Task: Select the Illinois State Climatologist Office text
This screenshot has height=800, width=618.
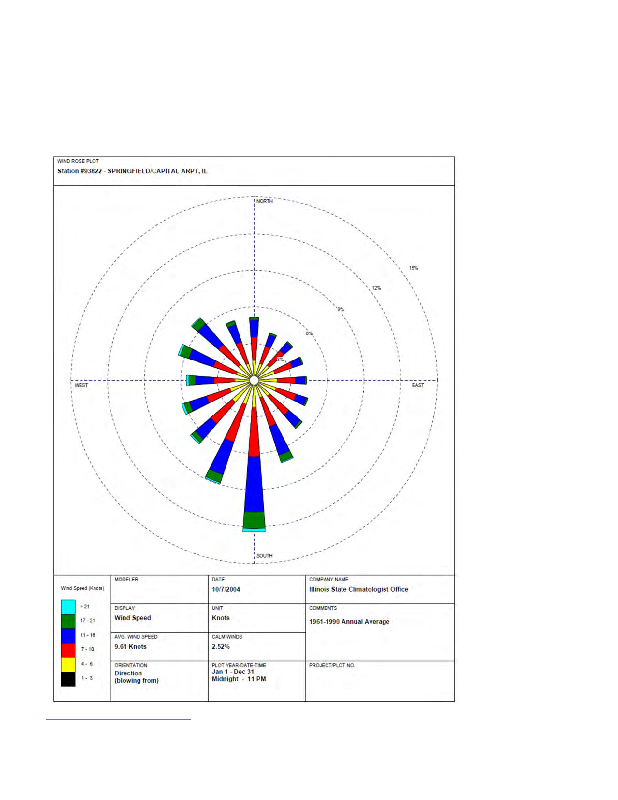Action: (x=359, y=589)
